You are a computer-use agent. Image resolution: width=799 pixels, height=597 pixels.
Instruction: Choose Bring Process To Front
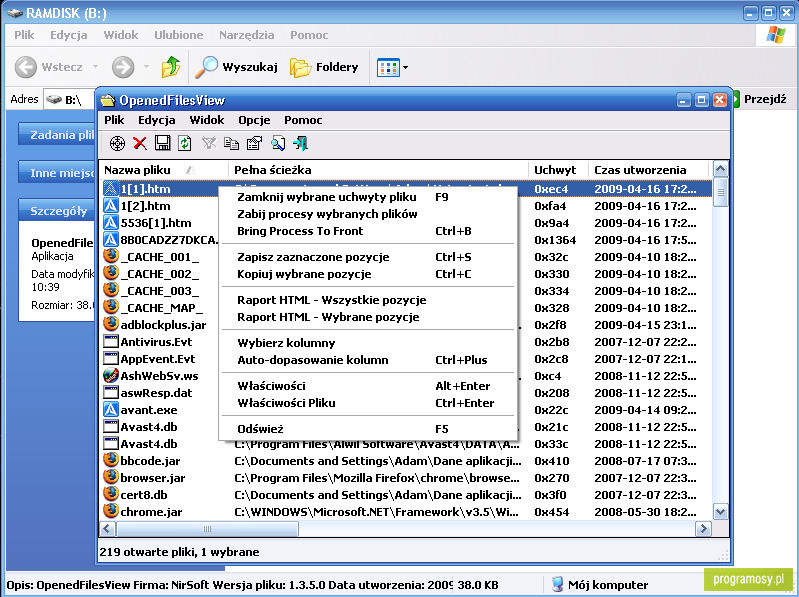tap(368, 231)
